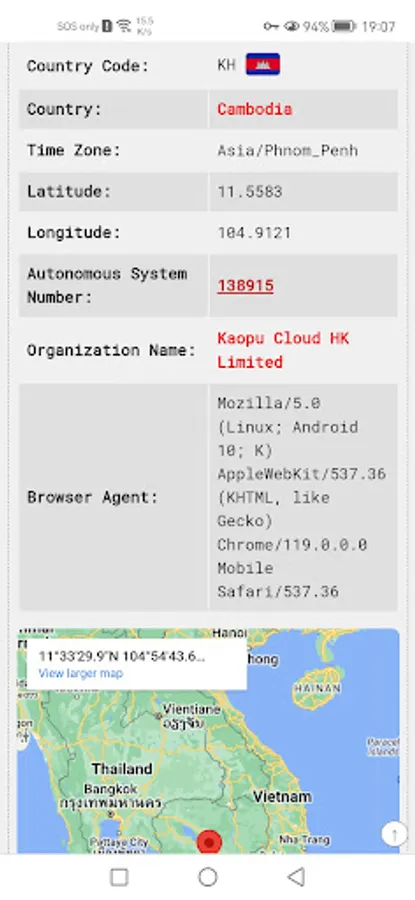Tap the 19:07 clock in status bar
415x900 pixels.
pos(379,26)
